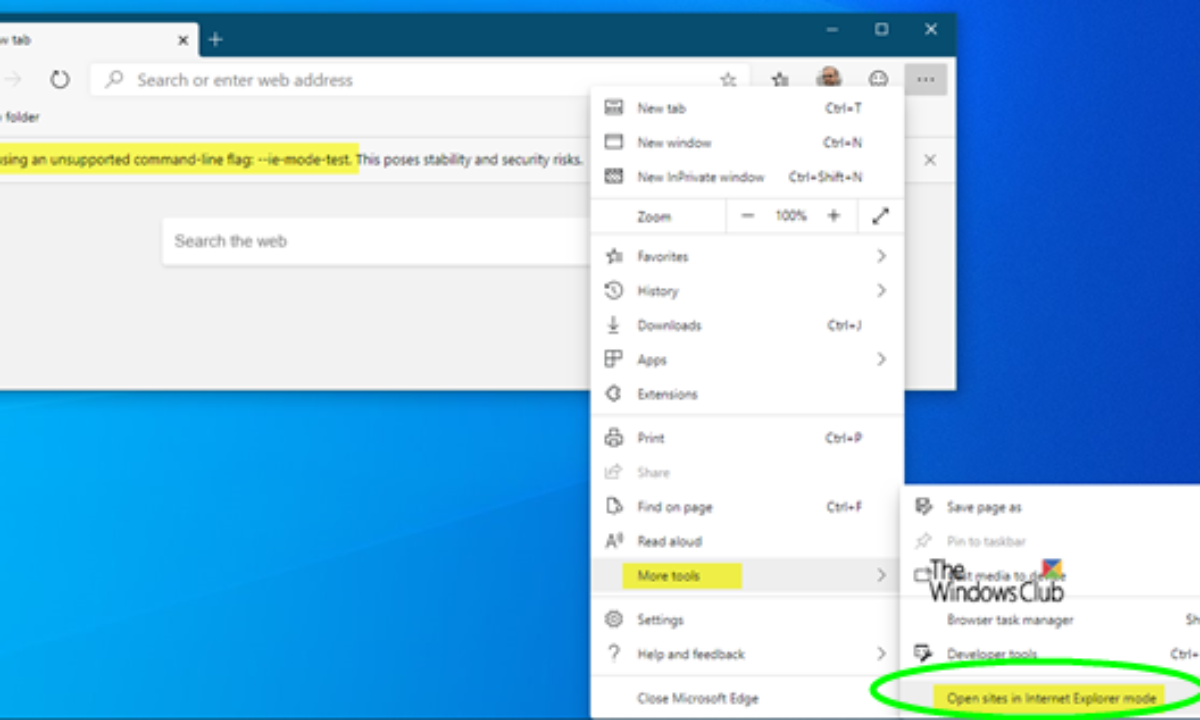Image resolution: width=1200 pixels, height=720 pixels.
Task: Select New window from the menu
Action: point(748,143)
